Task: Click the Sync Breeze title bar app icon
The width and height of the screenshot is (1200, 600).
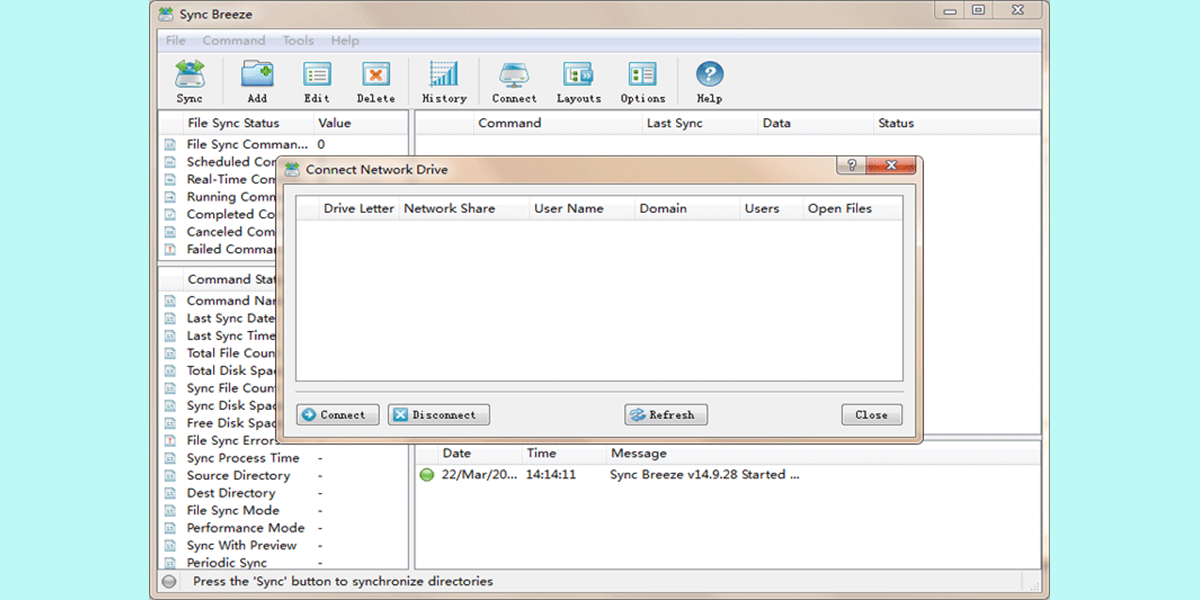Action: pyautogui.click(x=167, y=13)
